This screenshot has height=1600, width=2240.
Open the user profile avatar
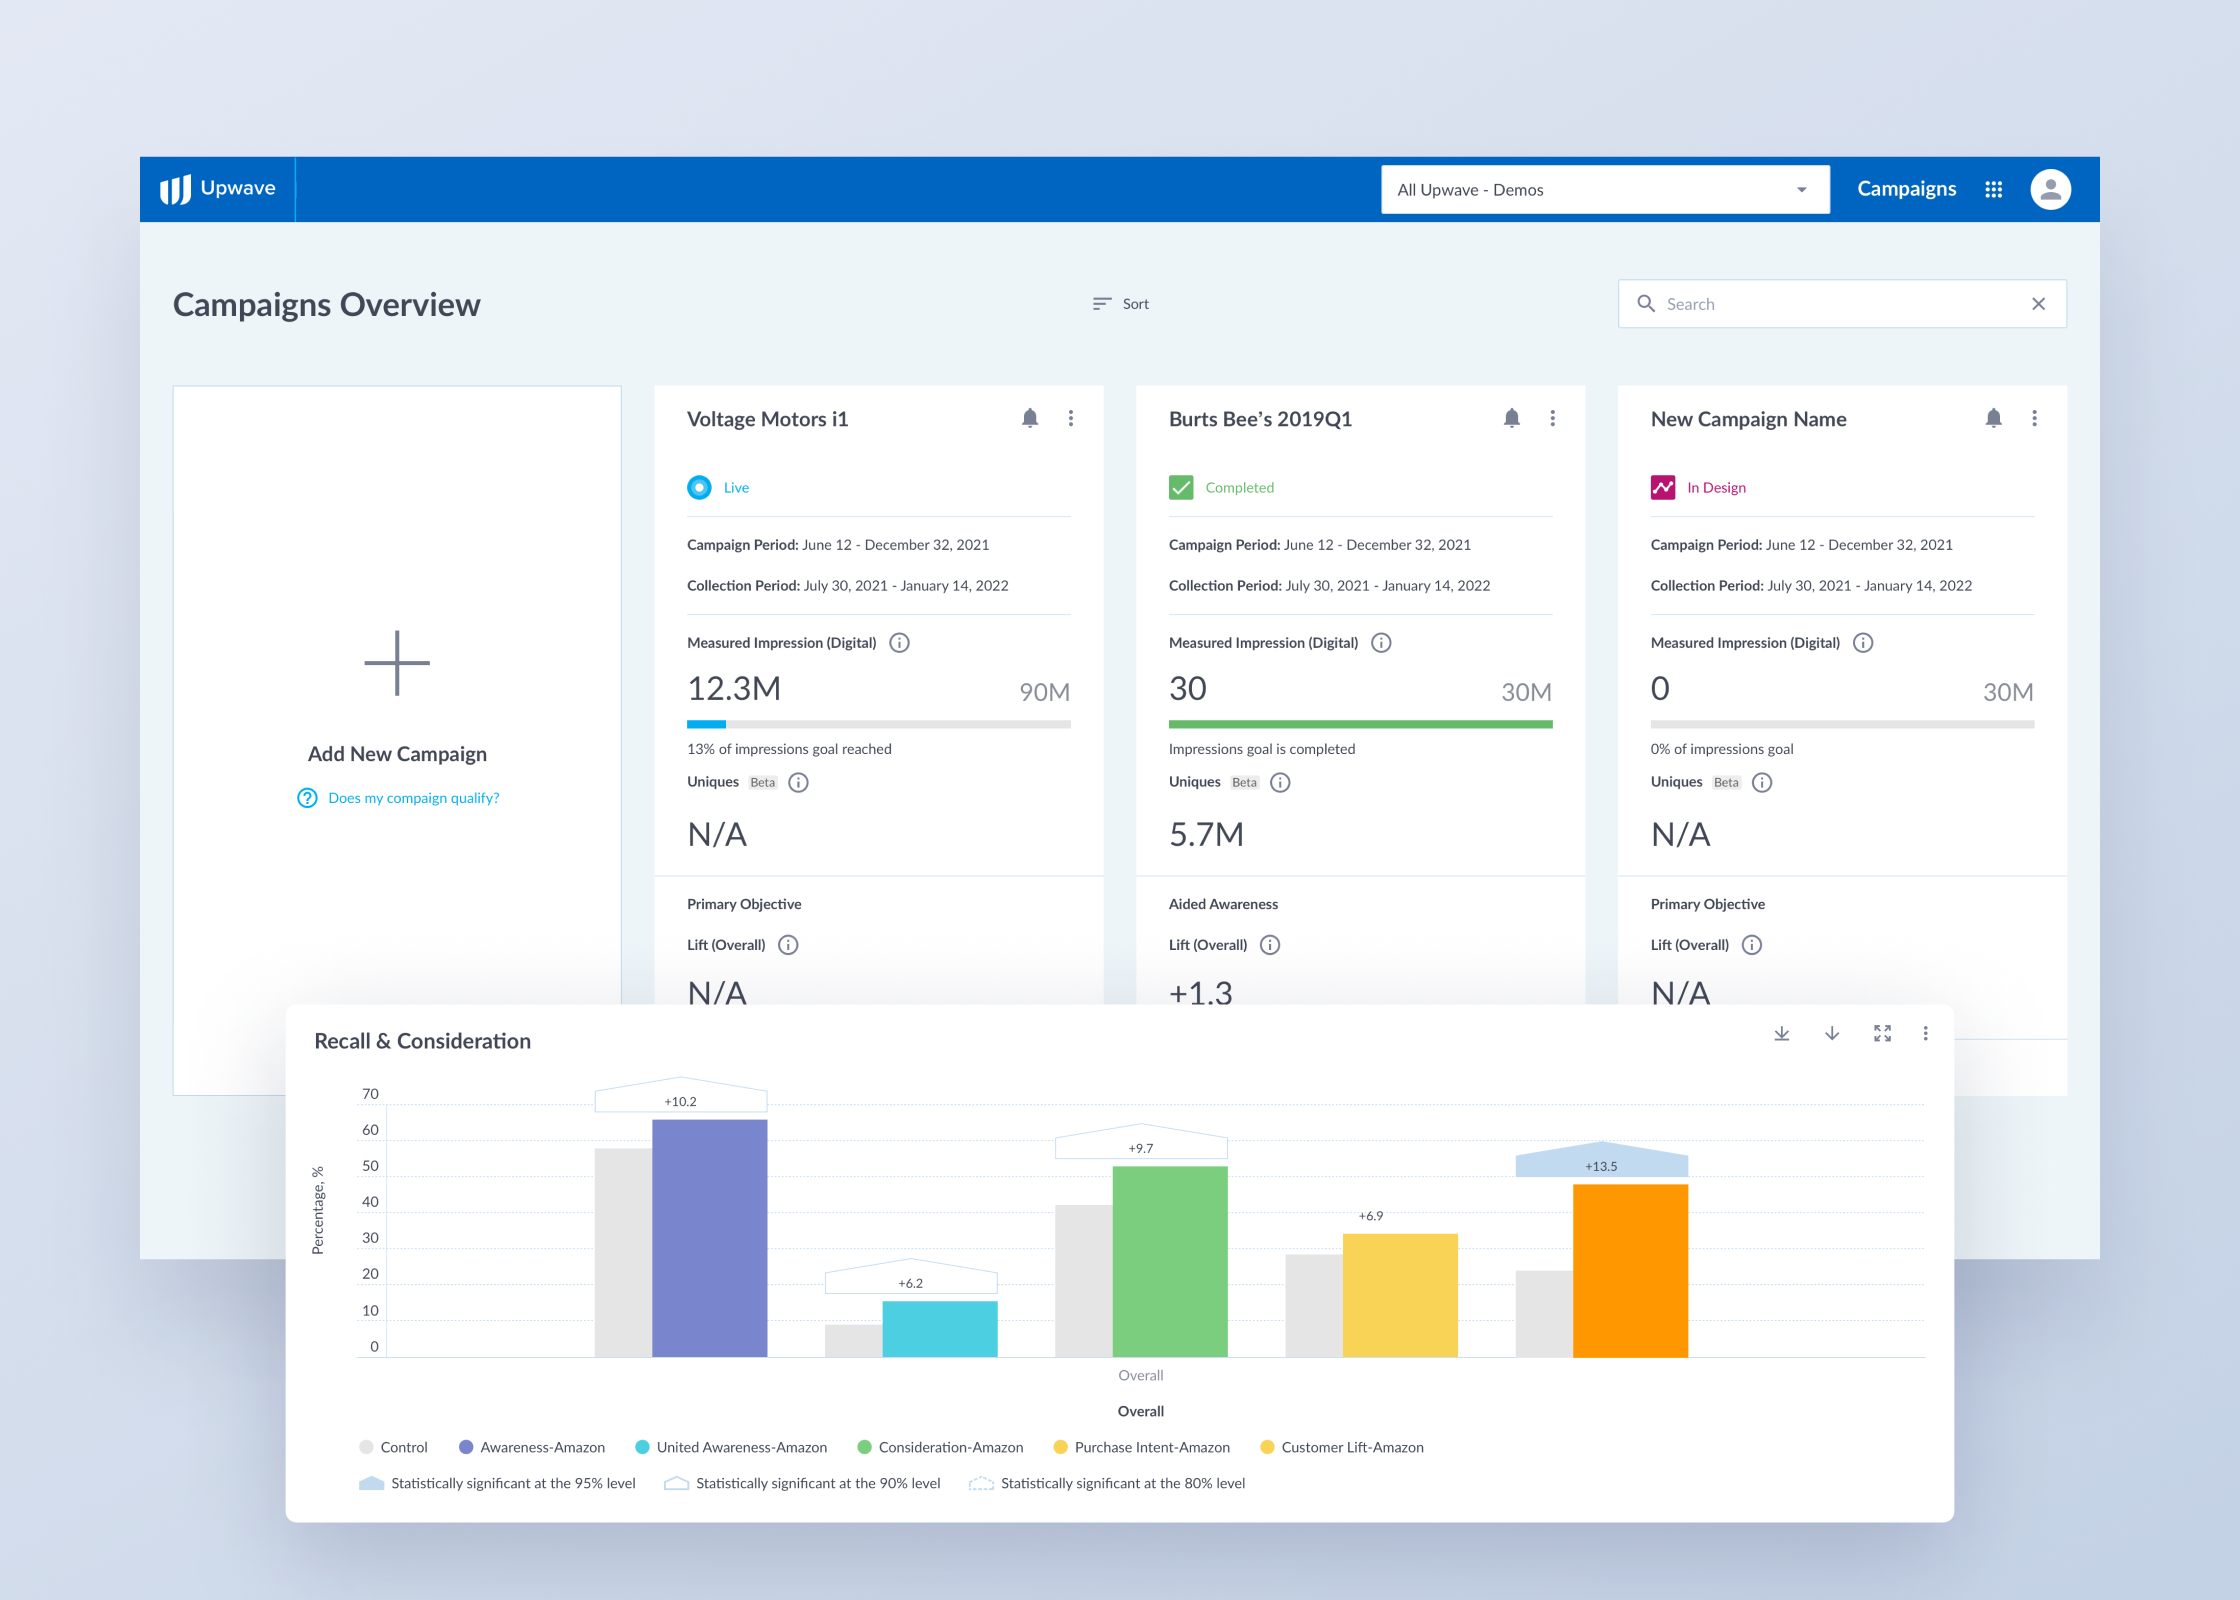click(x=2050, y=189)
